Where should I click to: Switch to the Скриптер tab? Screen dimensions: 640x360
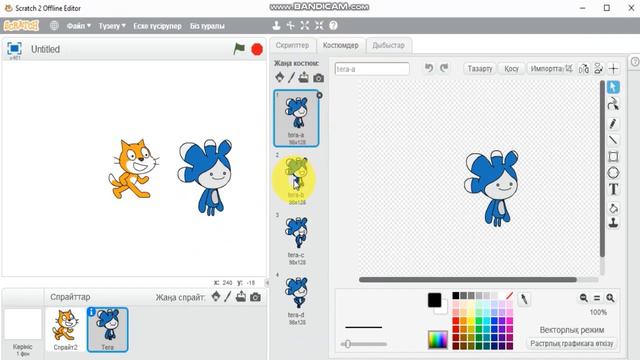coord(292,45)
